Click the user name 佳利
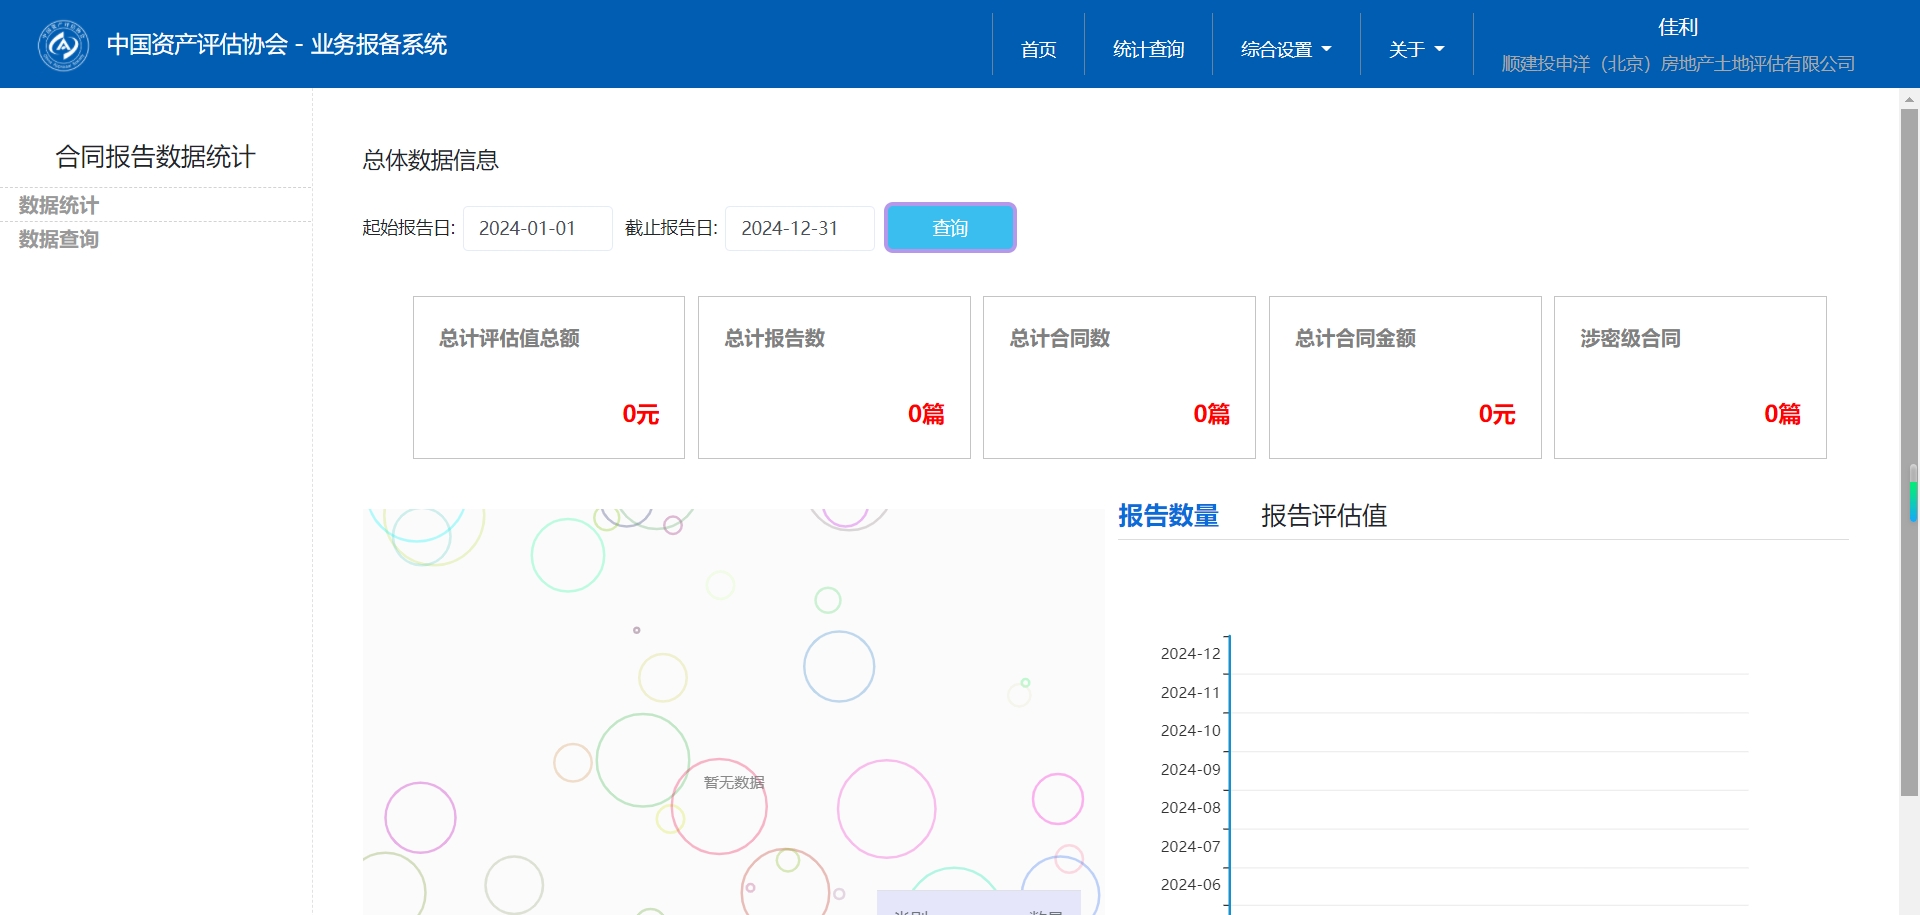Screen dimensions: 1920x915 [x=1677, y=27]
